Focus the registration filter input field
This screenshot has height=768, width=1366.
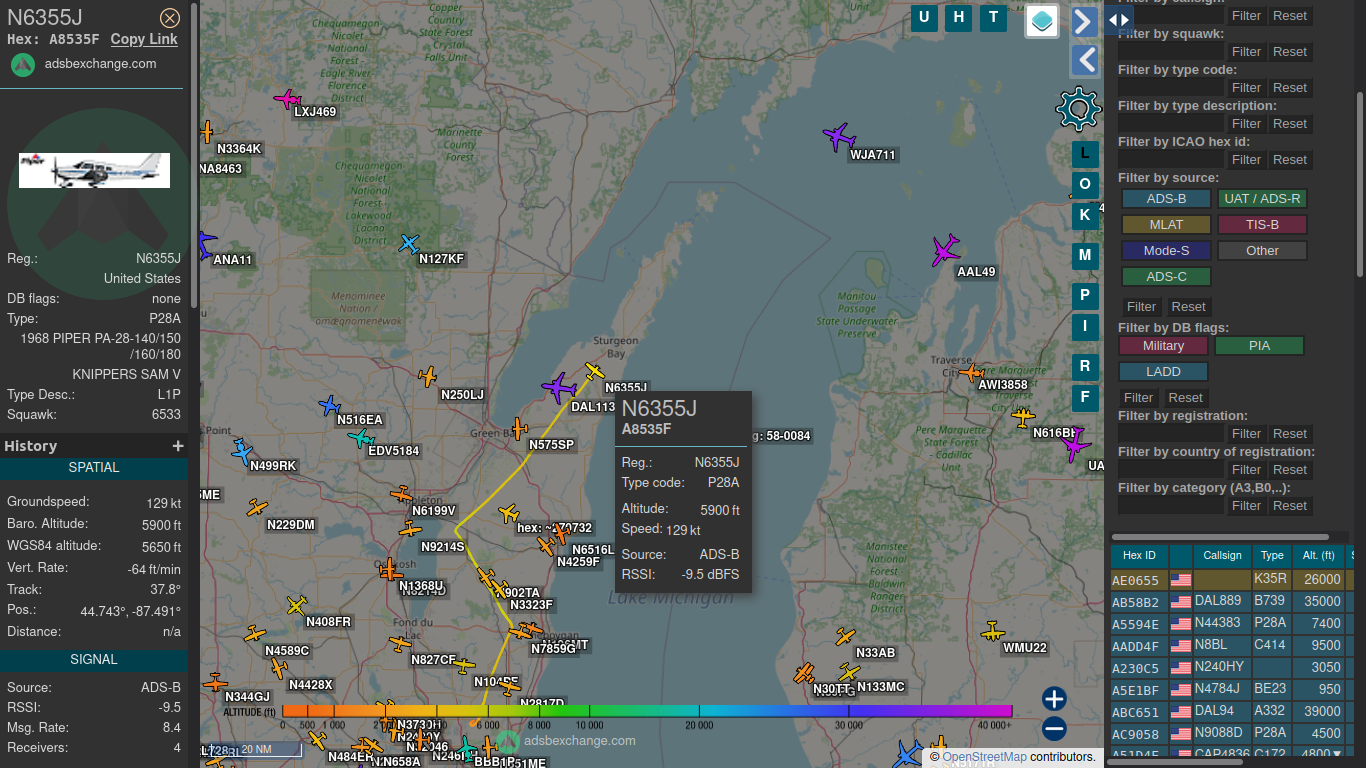pos(1171,434)
